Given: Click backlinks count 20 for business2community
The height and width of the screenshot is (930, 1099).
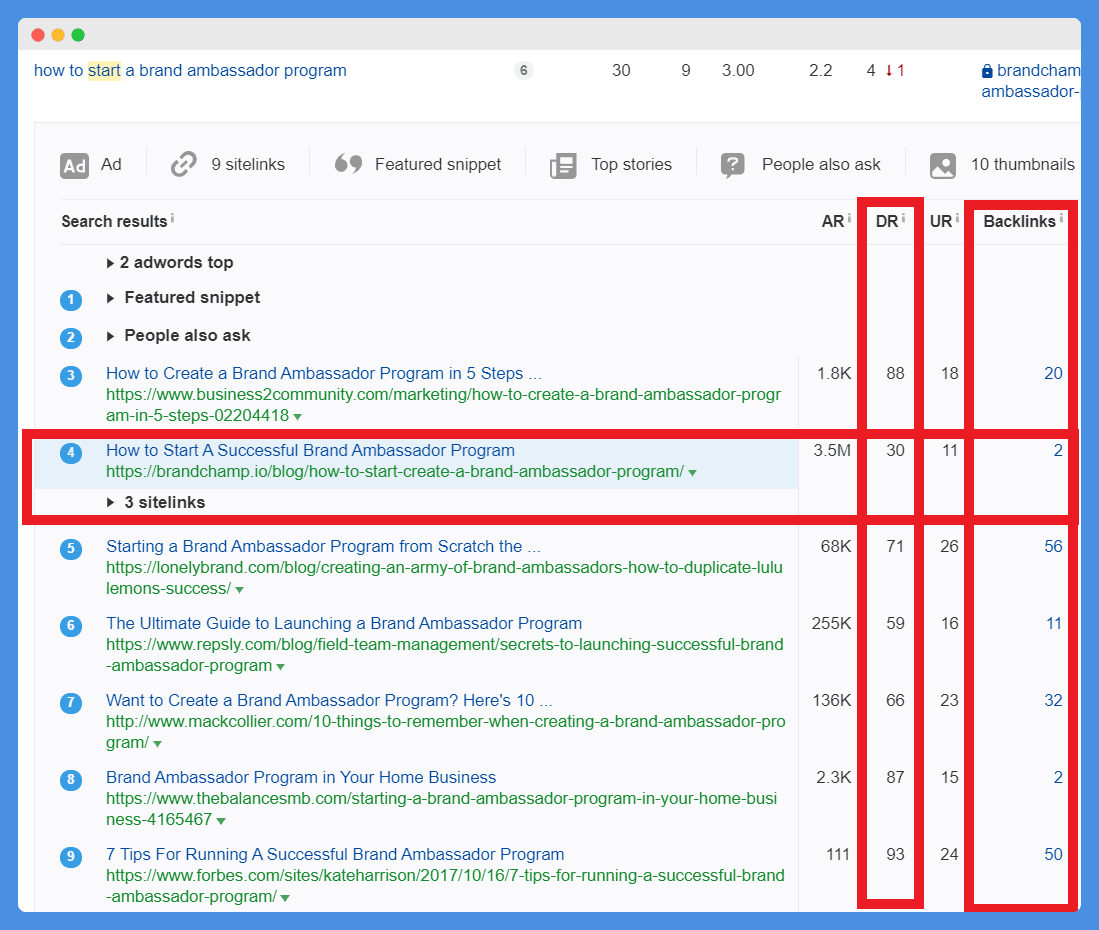Looking at the screenshot, I should point(1053,374).
